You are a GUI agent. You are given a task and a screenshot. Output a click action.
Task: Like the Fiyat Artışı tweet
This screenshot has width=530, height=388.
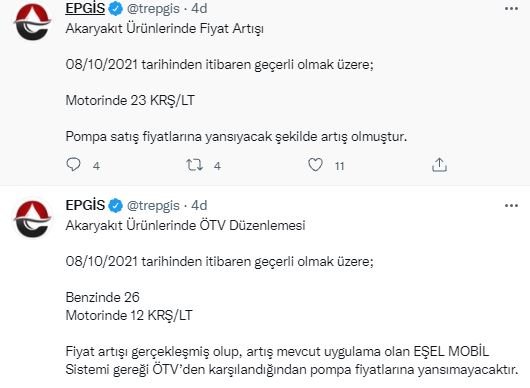coord(315,165)
